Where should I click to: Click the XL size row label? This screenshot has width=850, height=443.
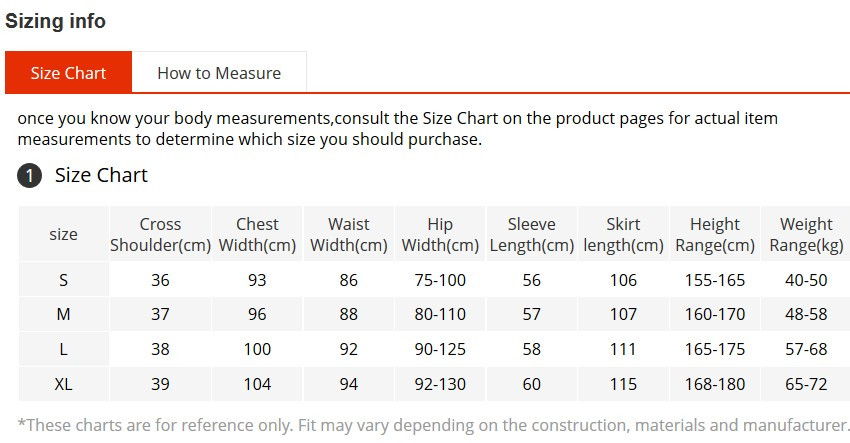(63, 384)
